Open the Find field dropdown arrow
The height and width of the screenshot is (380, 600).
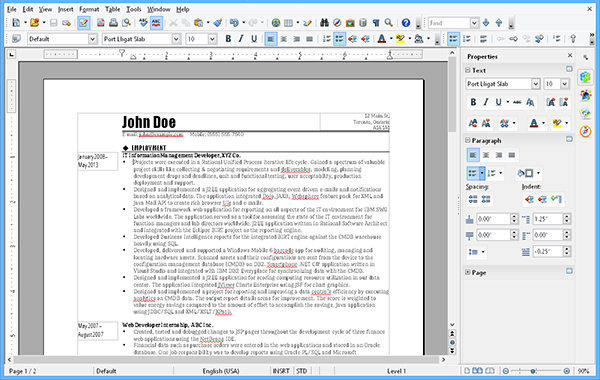[474, 23]
